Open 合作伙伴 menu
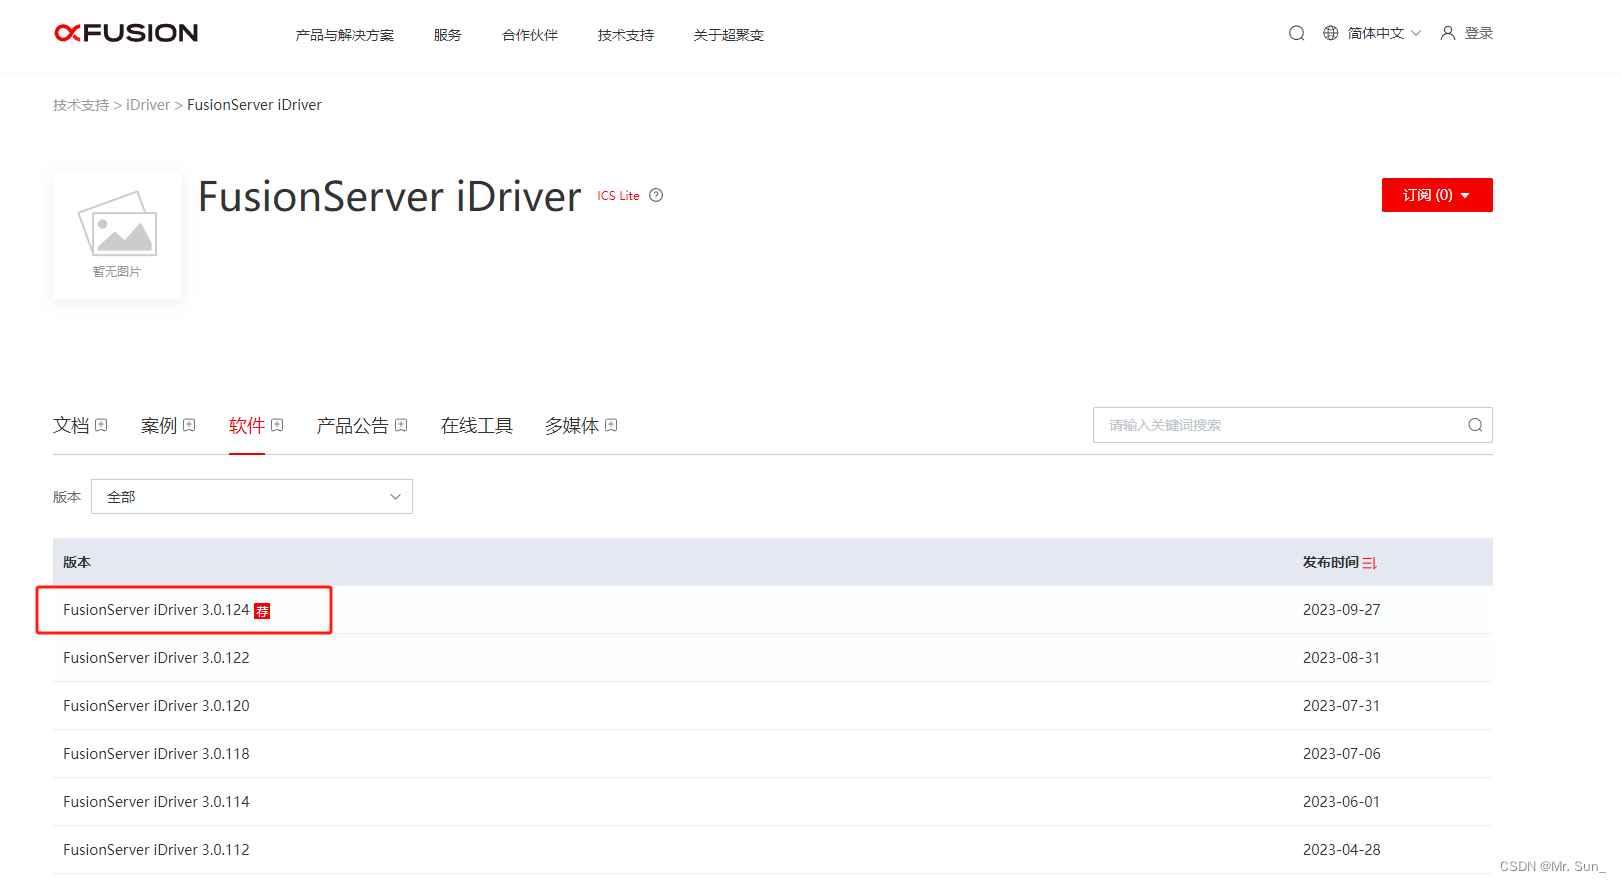1621x882 pixels. click(530, 35)
